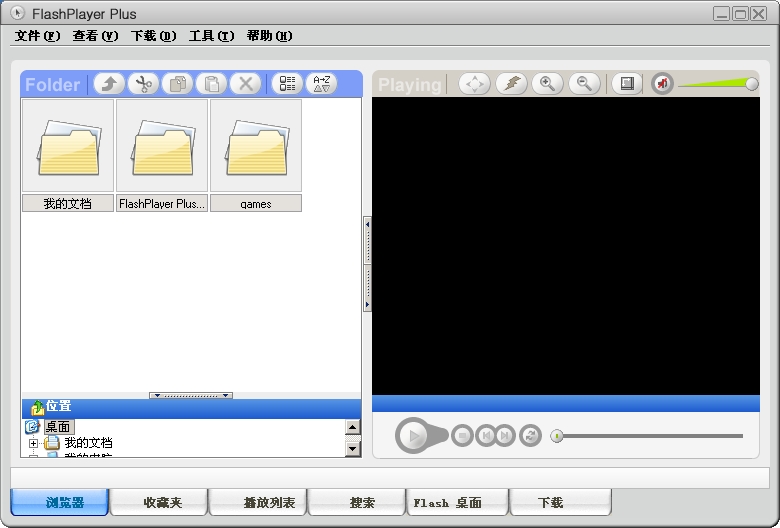Image resolution: width=780 pixels, height=528 pixels.
Task: Click the FlashPlayer Plus title bar icon
Action: [x=17, y=13]
